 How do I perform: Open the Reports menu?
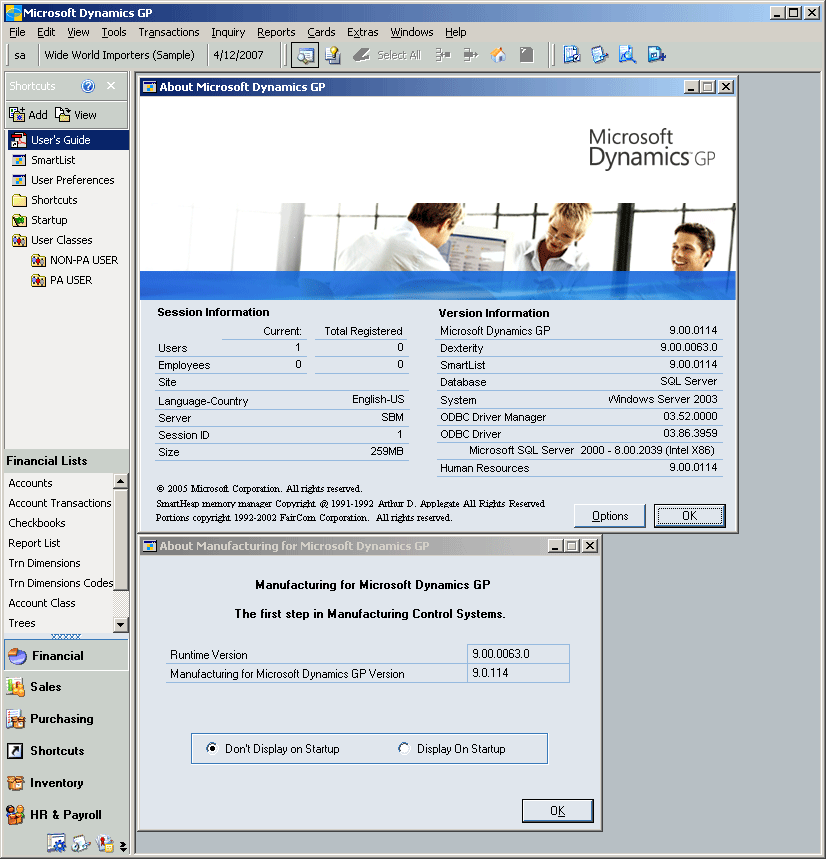tap(276, 32)
